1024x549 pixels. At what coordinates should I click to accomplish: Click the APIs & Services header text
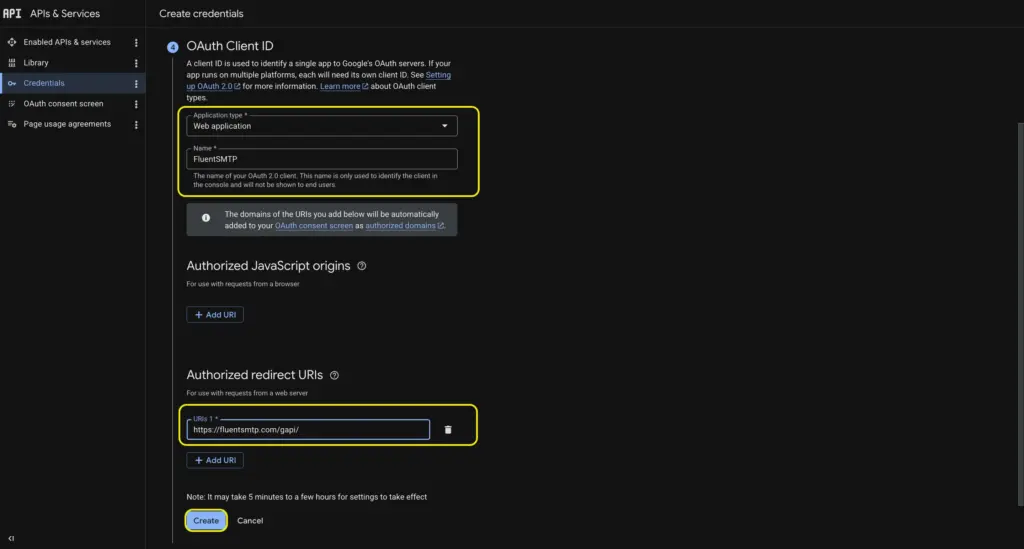click(x=65, y=13)
